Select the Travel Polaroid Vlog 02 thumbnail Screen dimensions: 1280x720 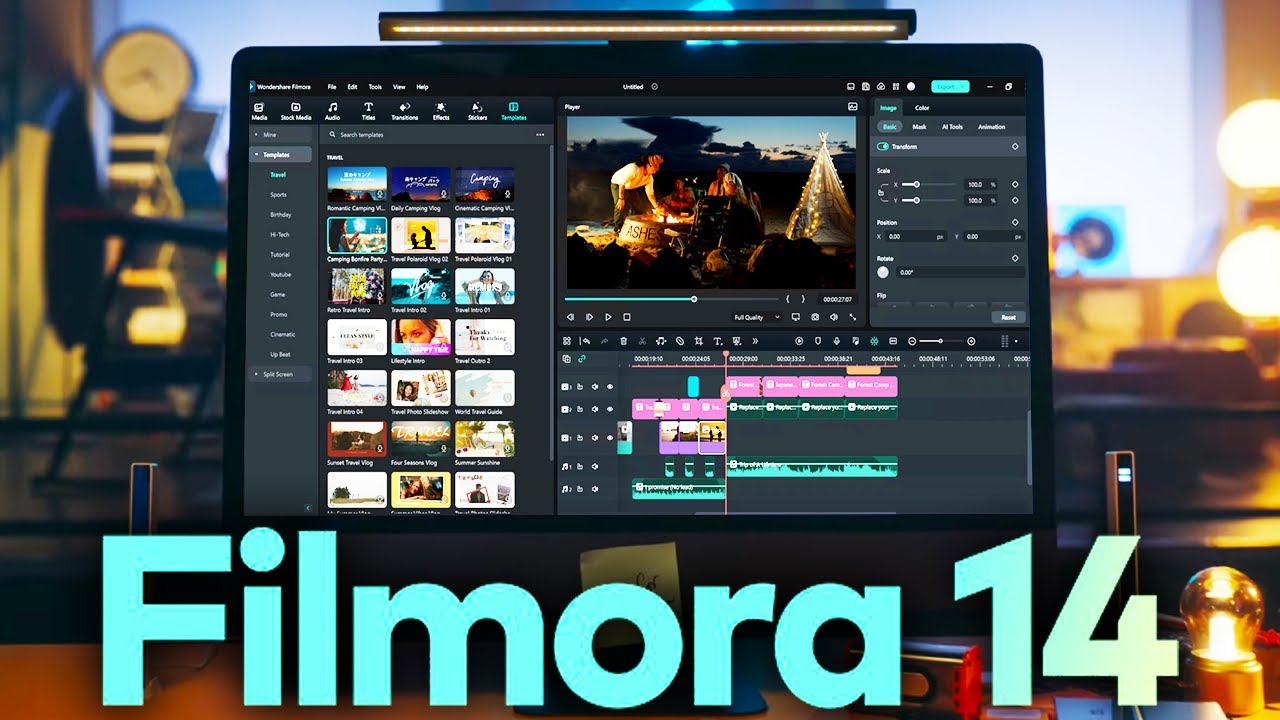[421, 235]
